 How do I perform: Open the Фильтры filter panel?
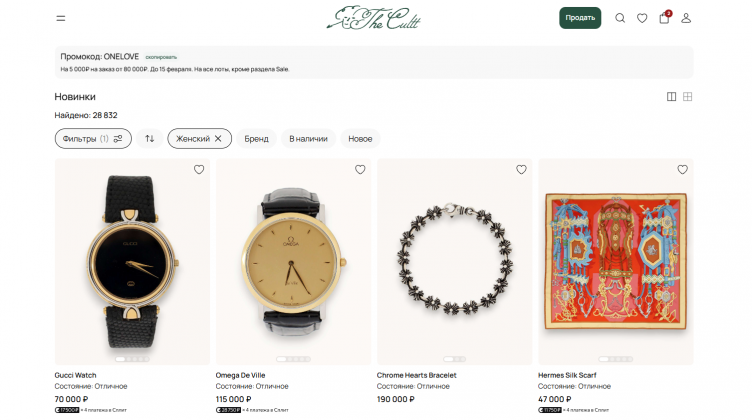click(92, 139)
